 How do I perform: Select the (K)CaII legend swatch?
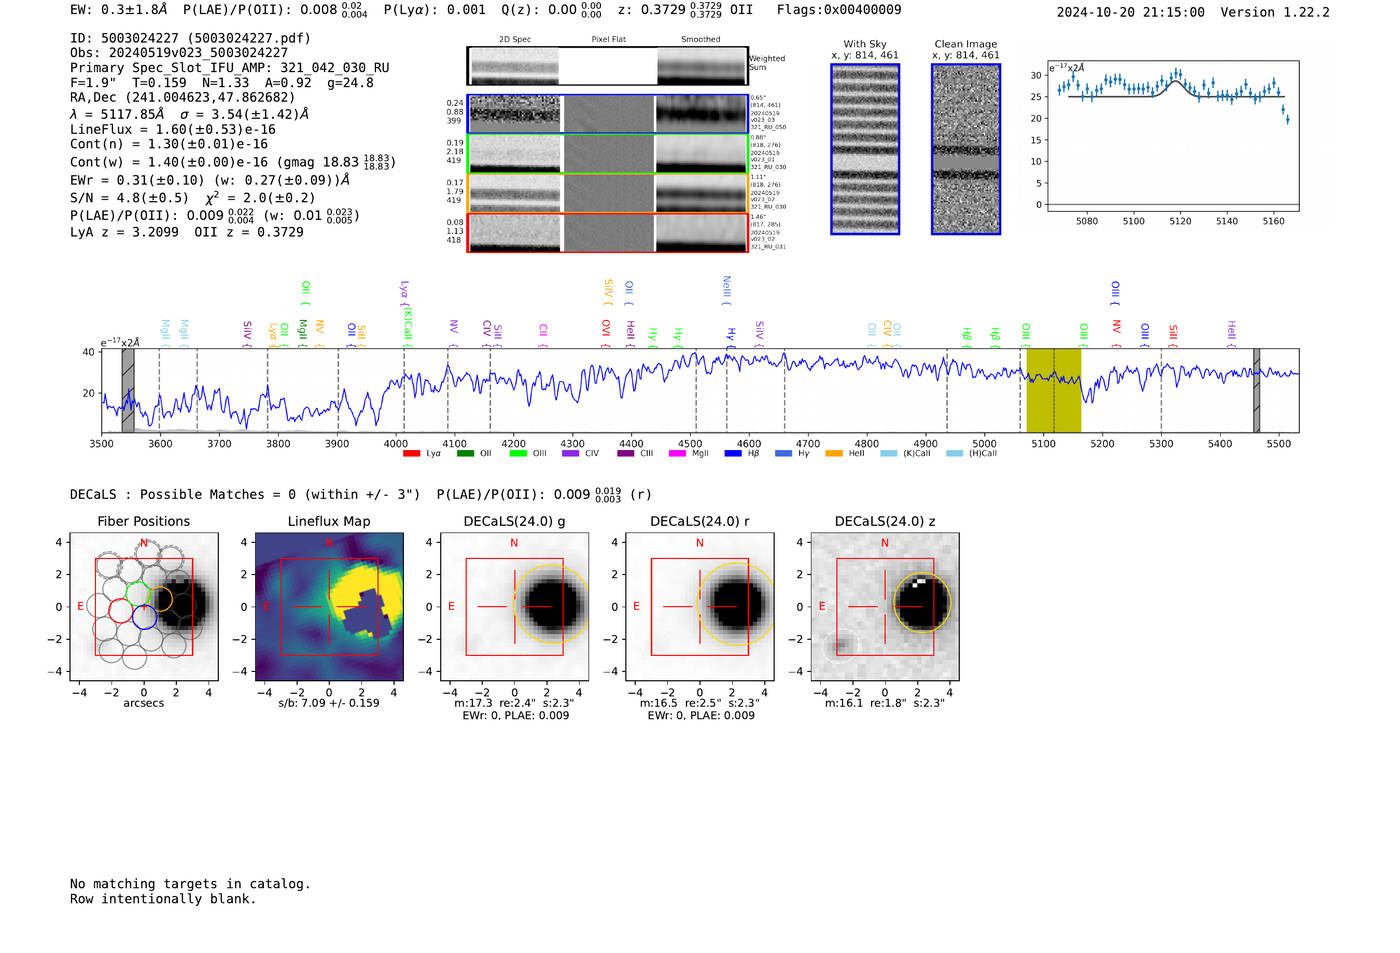[889, 454]
